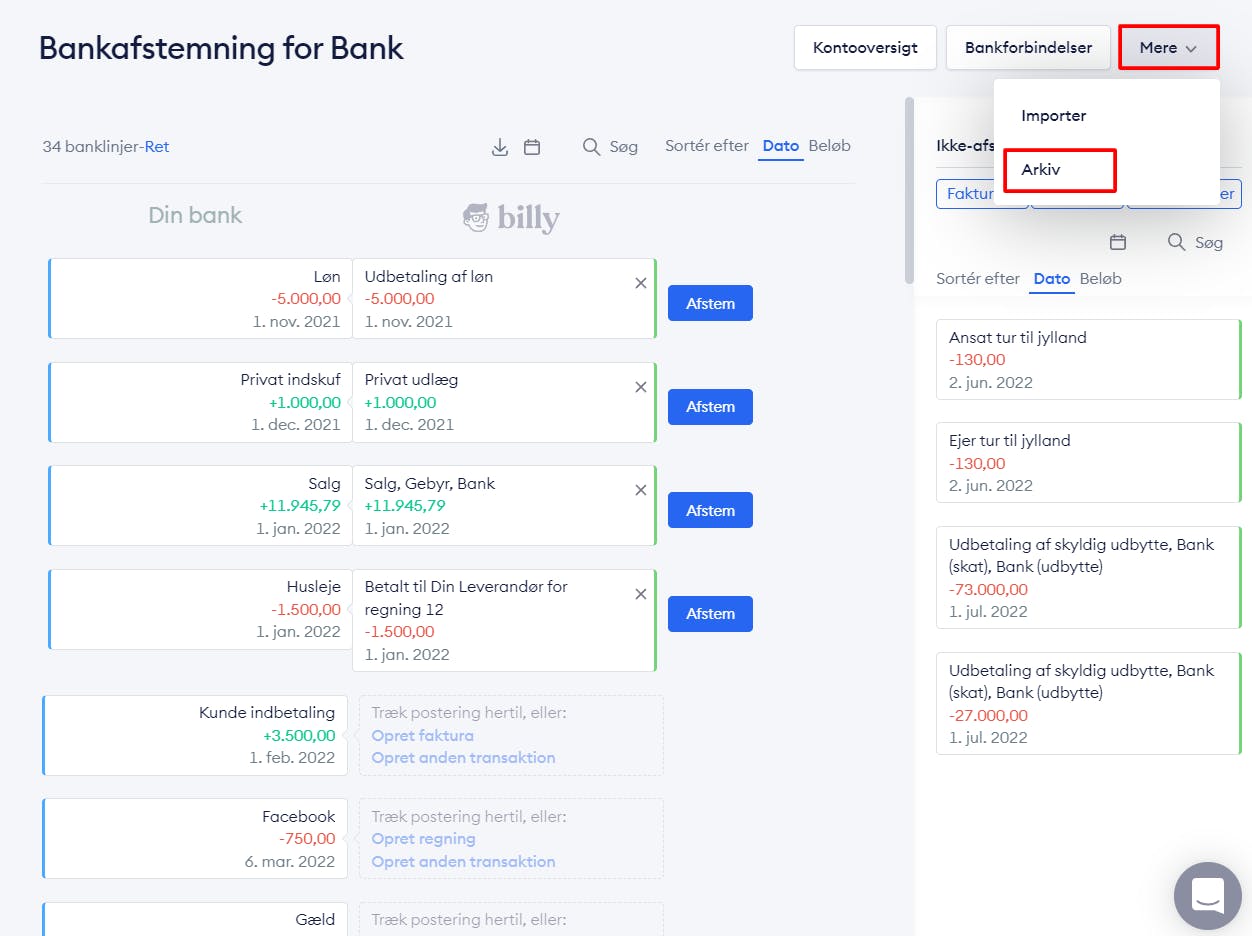This screenshot has height=936, width=1252.
Task: Open the calendar filter beside the download icon
Action: pos(532,147)
